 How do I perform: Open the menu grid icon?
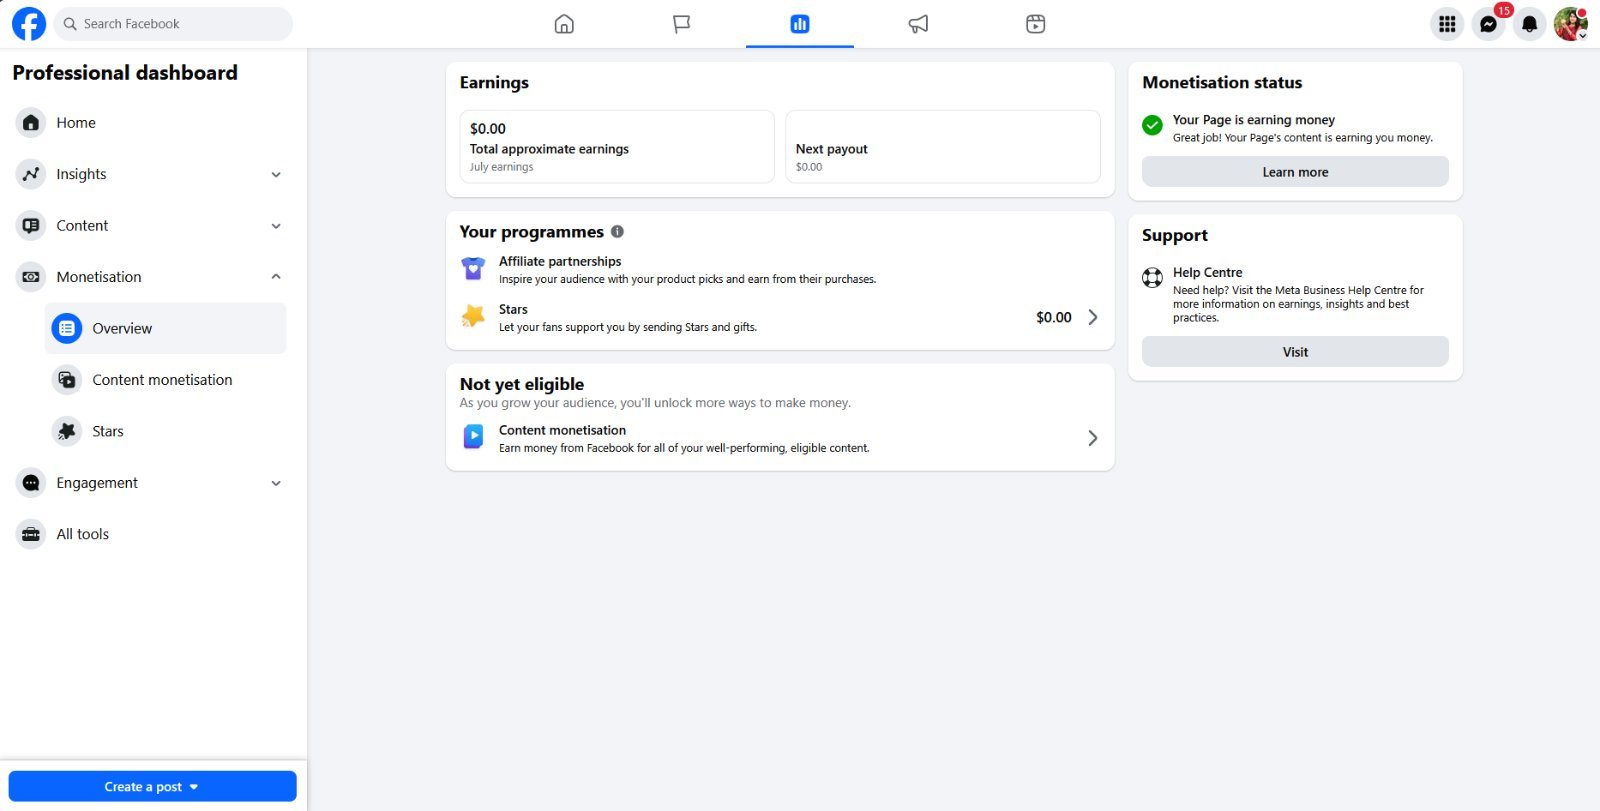(x=1447, y=24)
